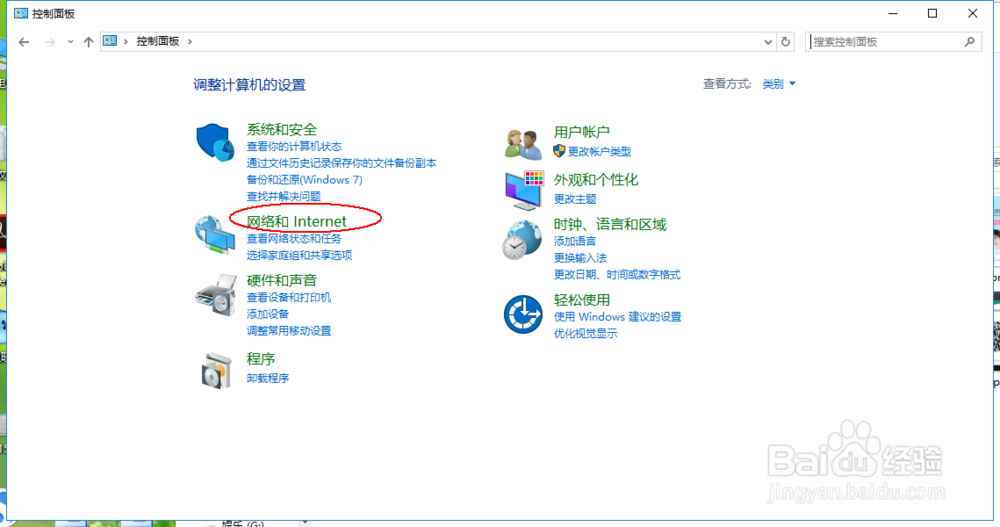
Task: Click 查看方式 label
Action: pos(727,84)
